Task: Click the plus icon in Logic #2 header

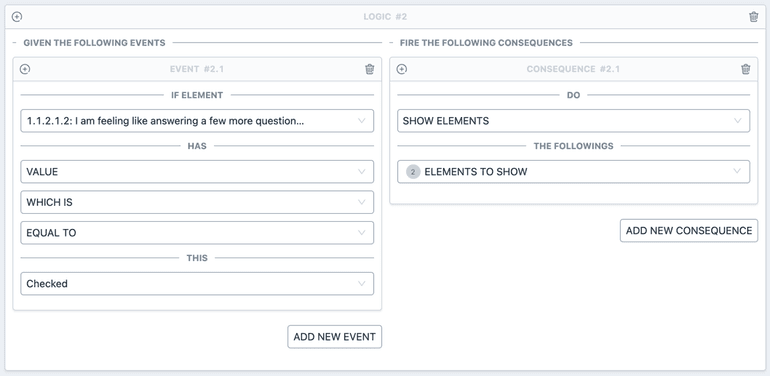Action: (17, 17)
